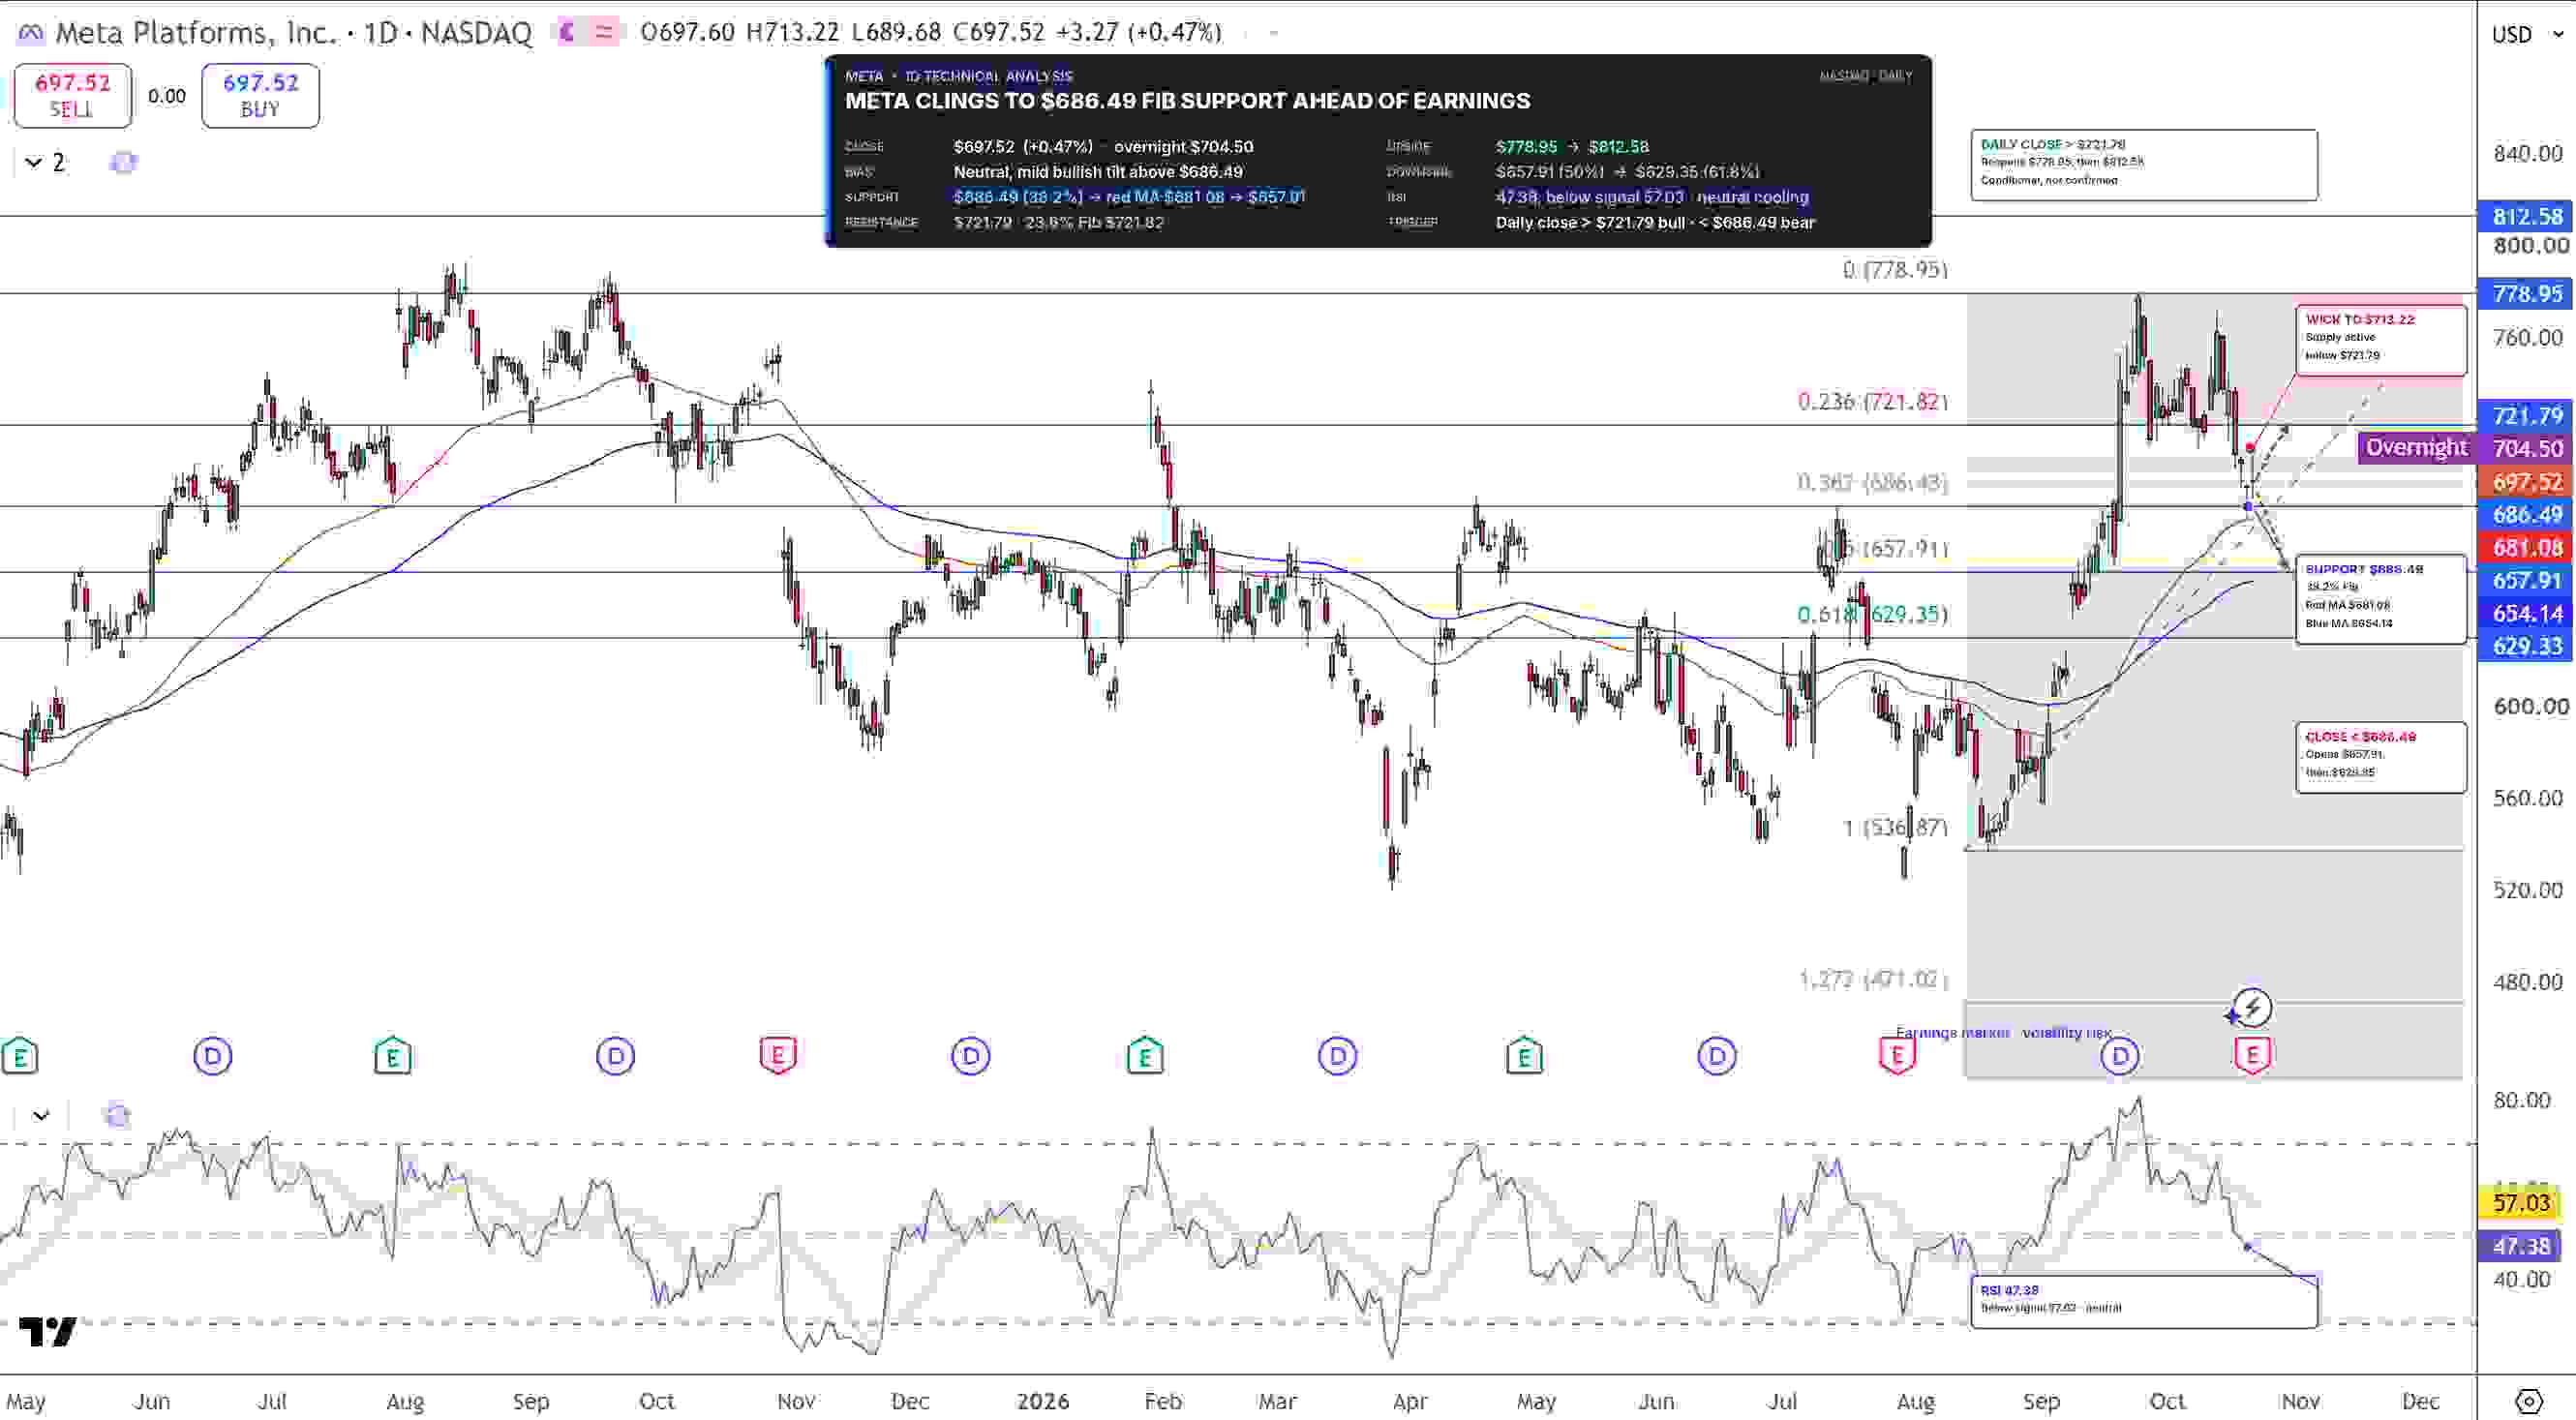This screenshot has height=1420, width=2576.
Task: Open the dividend marker for December 2025
Action: 970,1056
